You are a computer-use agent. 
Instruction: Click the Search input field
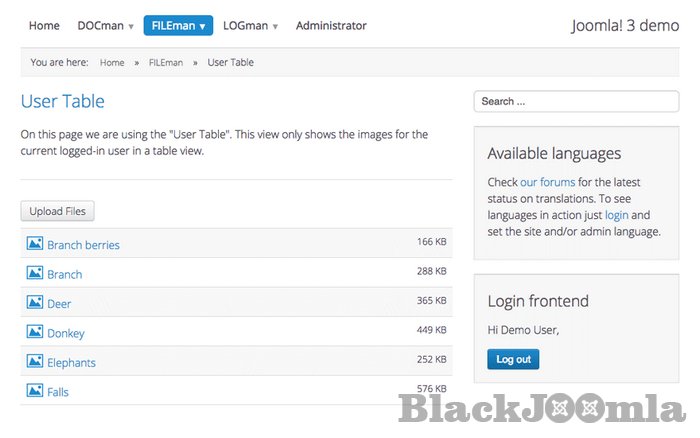coord(576,102)
